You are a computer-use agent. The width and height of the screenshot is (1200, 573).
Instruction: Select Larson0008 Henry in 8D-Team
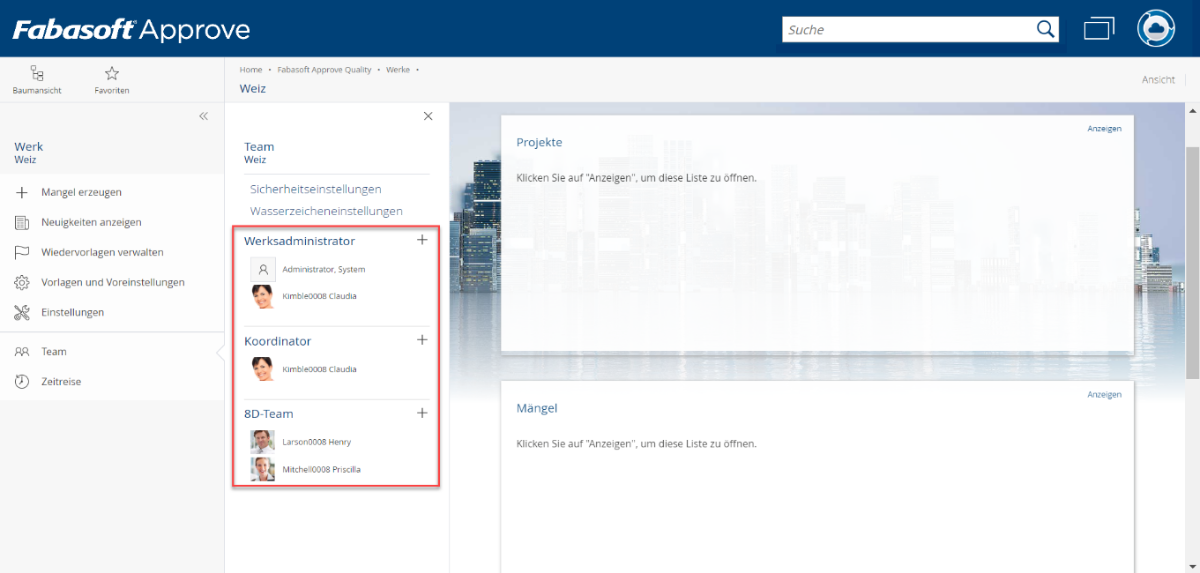pos(316,442)
